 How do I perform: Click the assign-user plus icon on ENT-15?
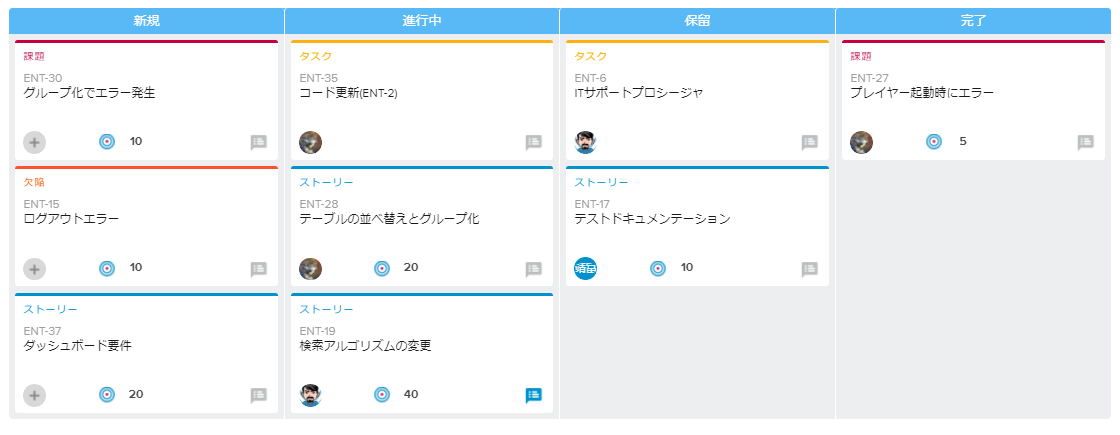pyautogui.click(x=34, y=268)
